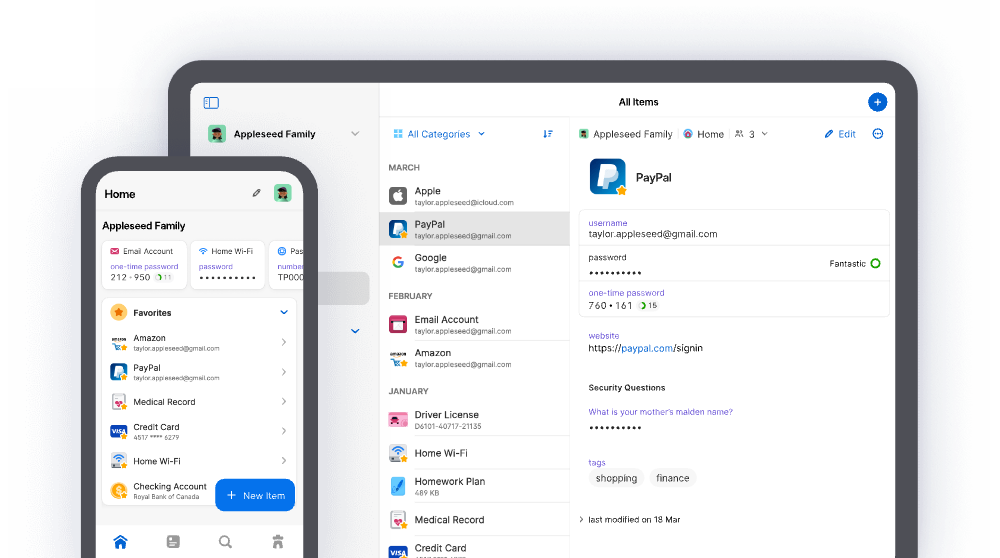Open the paypal.com website link
The width and height of the screenshot is (1000, 558).
(645, 348)
